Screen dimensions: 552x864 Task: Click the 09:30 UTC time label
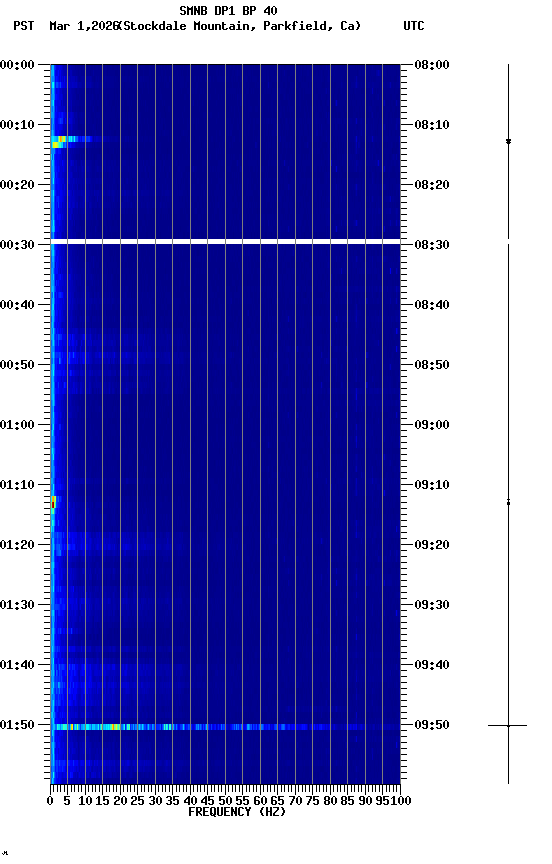point(432,606)
